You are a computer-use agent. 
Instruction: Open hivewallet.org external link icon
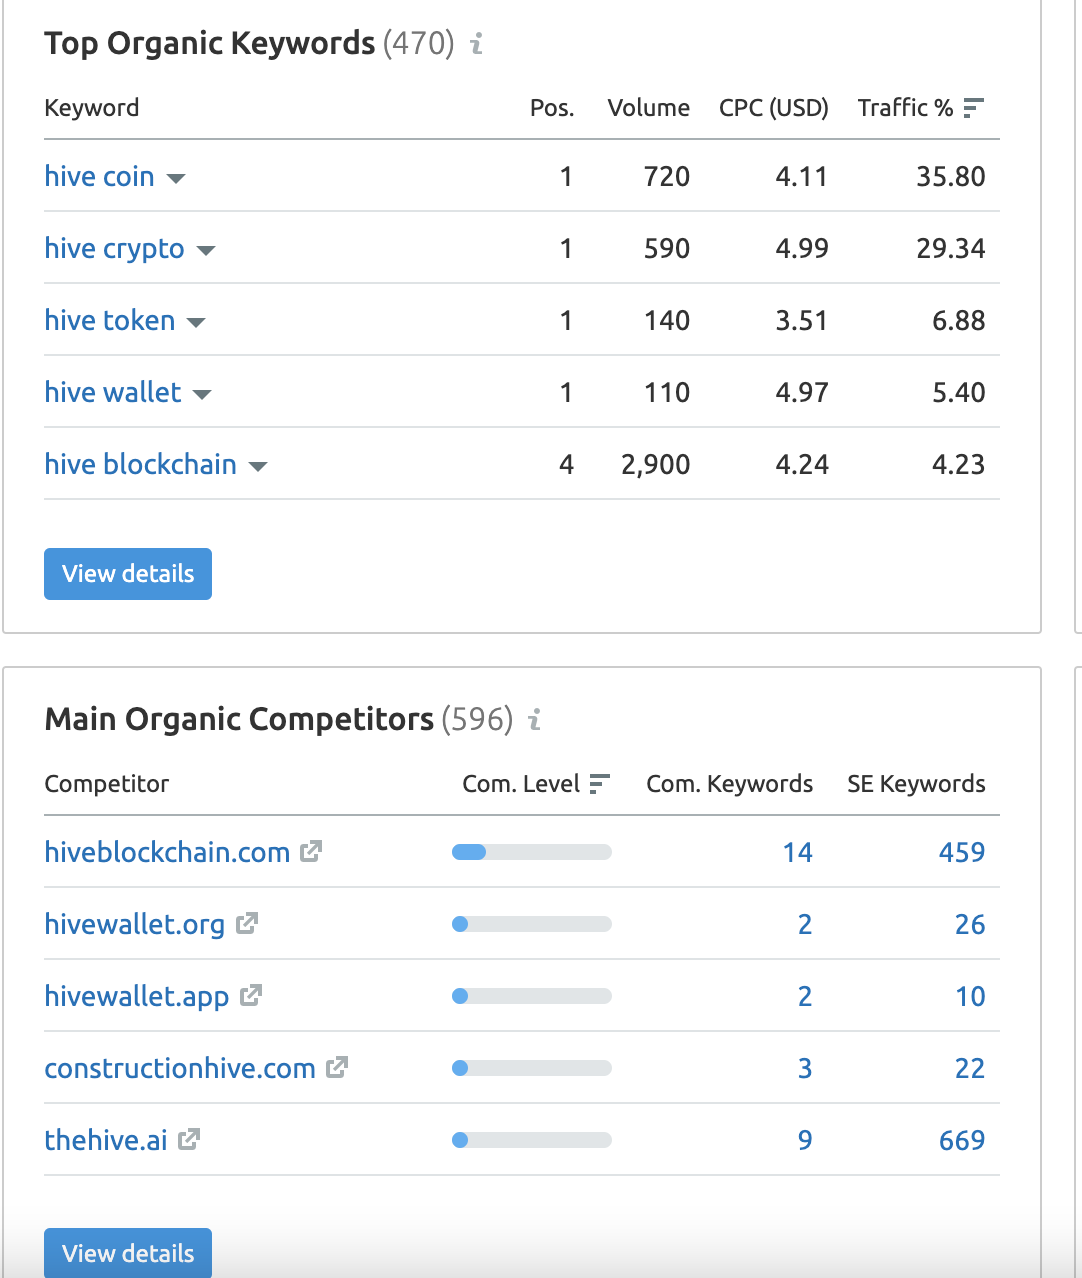[x=246, y=923]
